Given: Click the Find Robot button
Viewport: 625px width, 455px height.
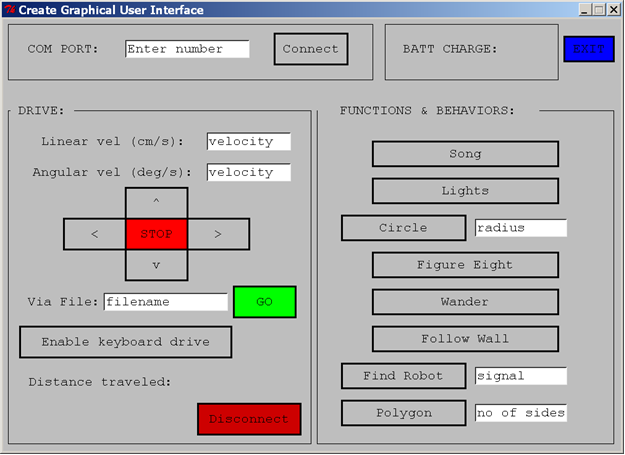Looking at the screenshot, I should (x=403, y=376).
